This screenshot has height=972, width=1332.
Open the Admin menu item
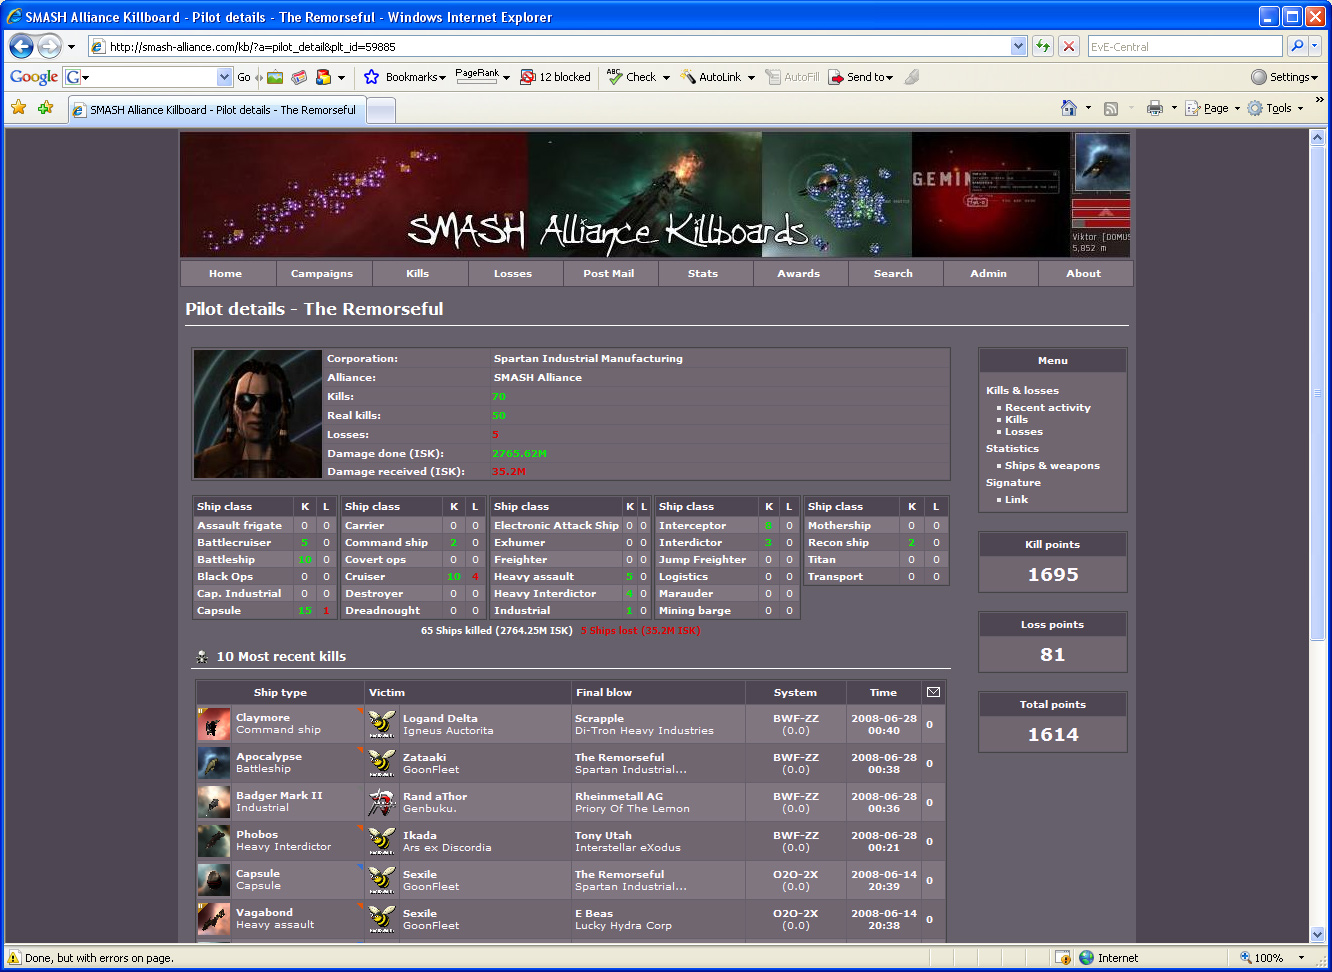click(x=989, y=273)
